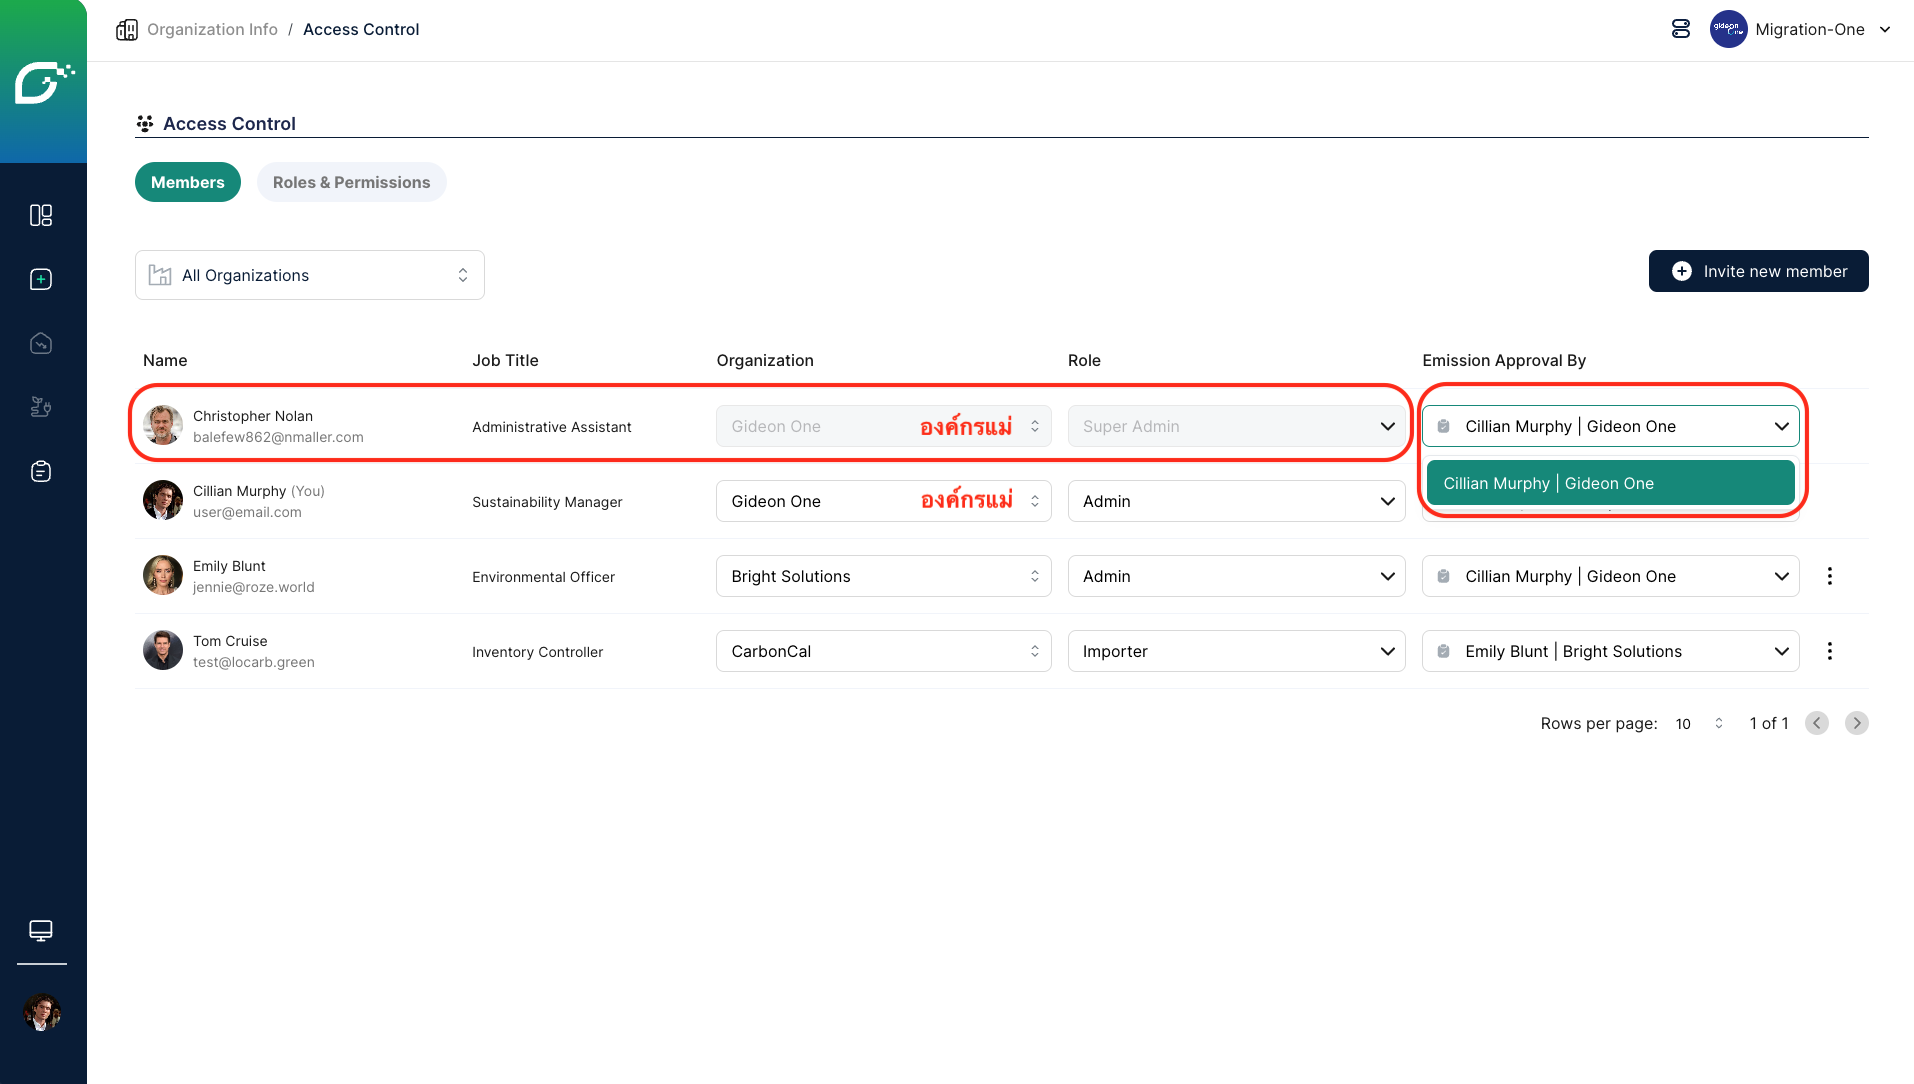
Task: Expand the All Organizations filter dropdown
Action: [309, 275]
